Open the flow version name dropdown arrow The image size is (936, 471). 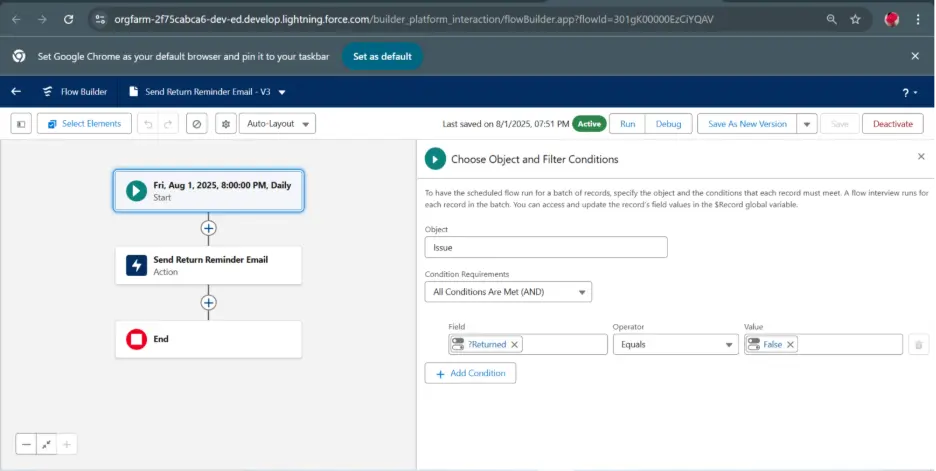click(282, 92)
